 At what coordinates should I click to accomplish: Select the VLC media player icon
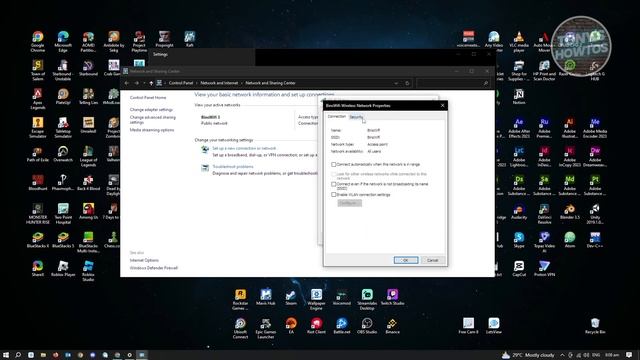pos(519,42)
